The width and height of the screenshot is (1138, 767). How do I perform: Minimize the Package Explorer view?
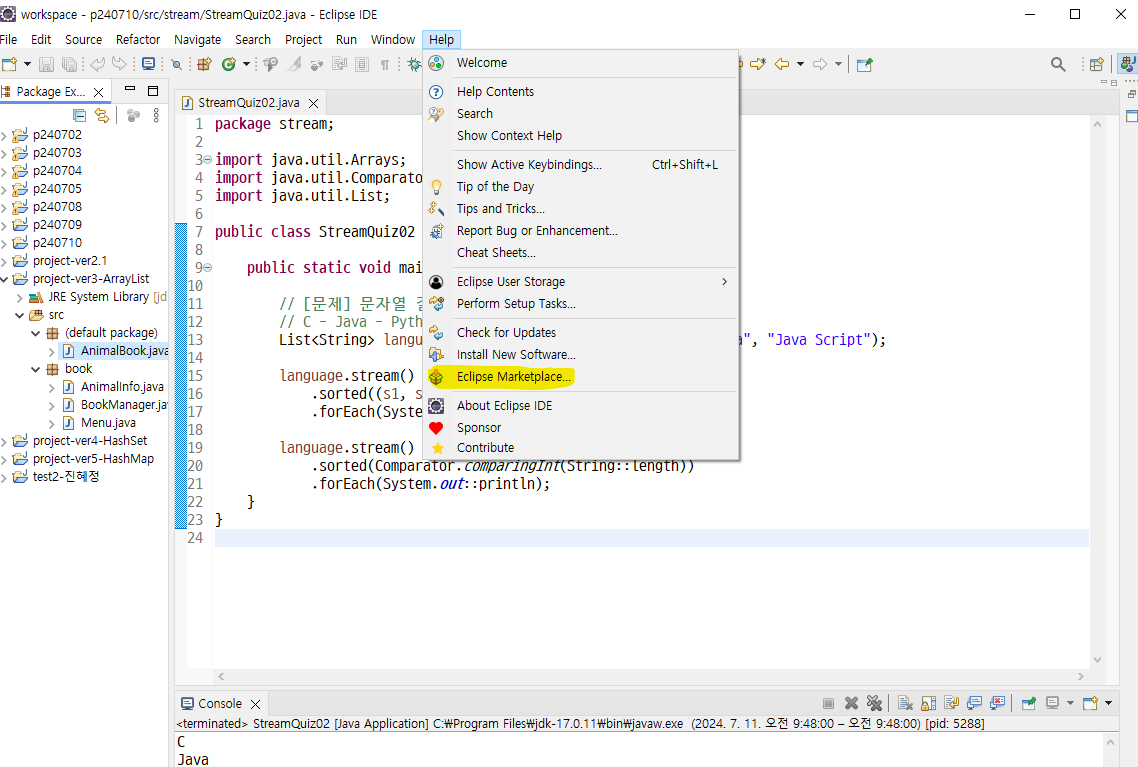point(130,89)
